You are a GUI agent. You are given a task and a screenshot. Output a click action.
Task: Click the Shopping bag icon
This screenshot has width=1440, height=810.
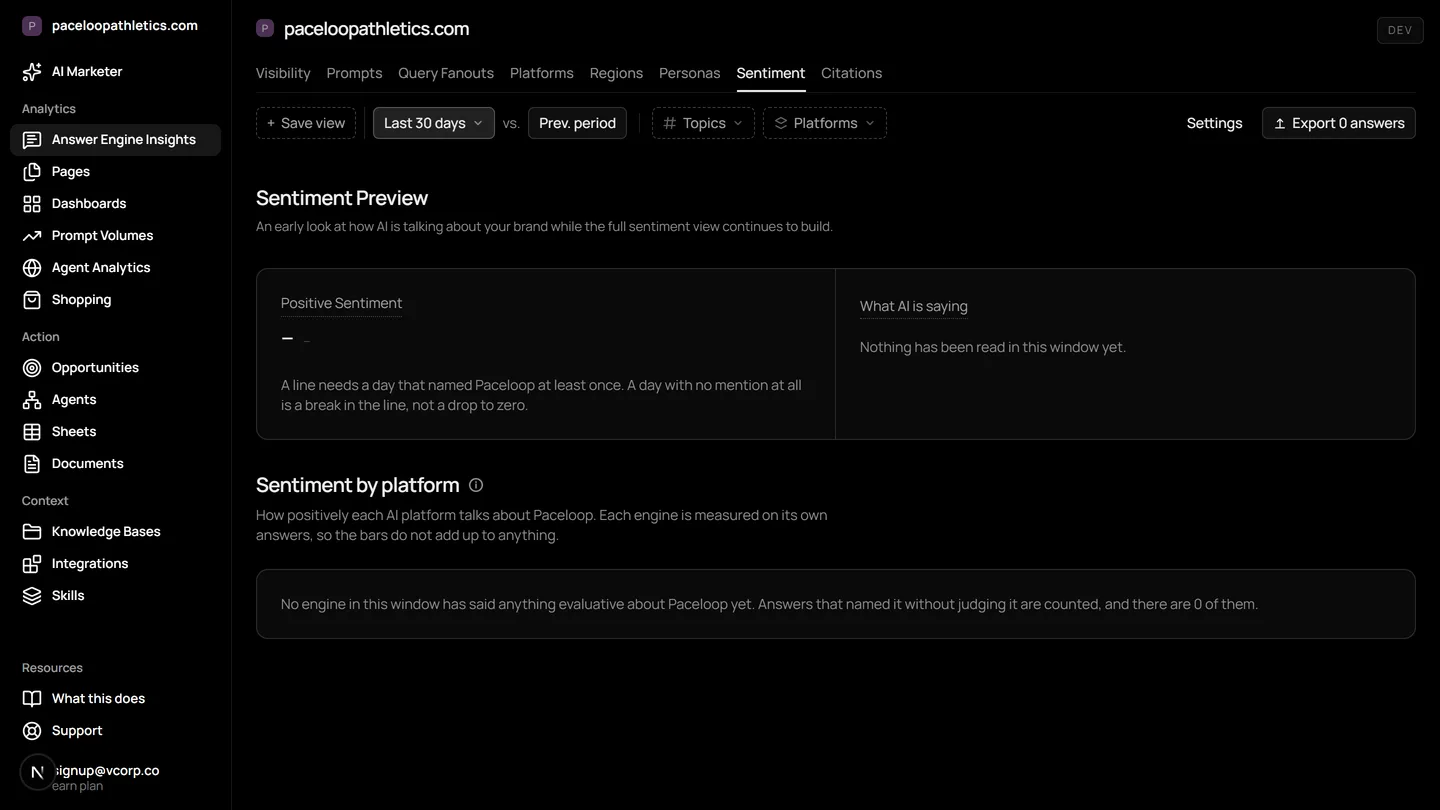tap(32, 300)
